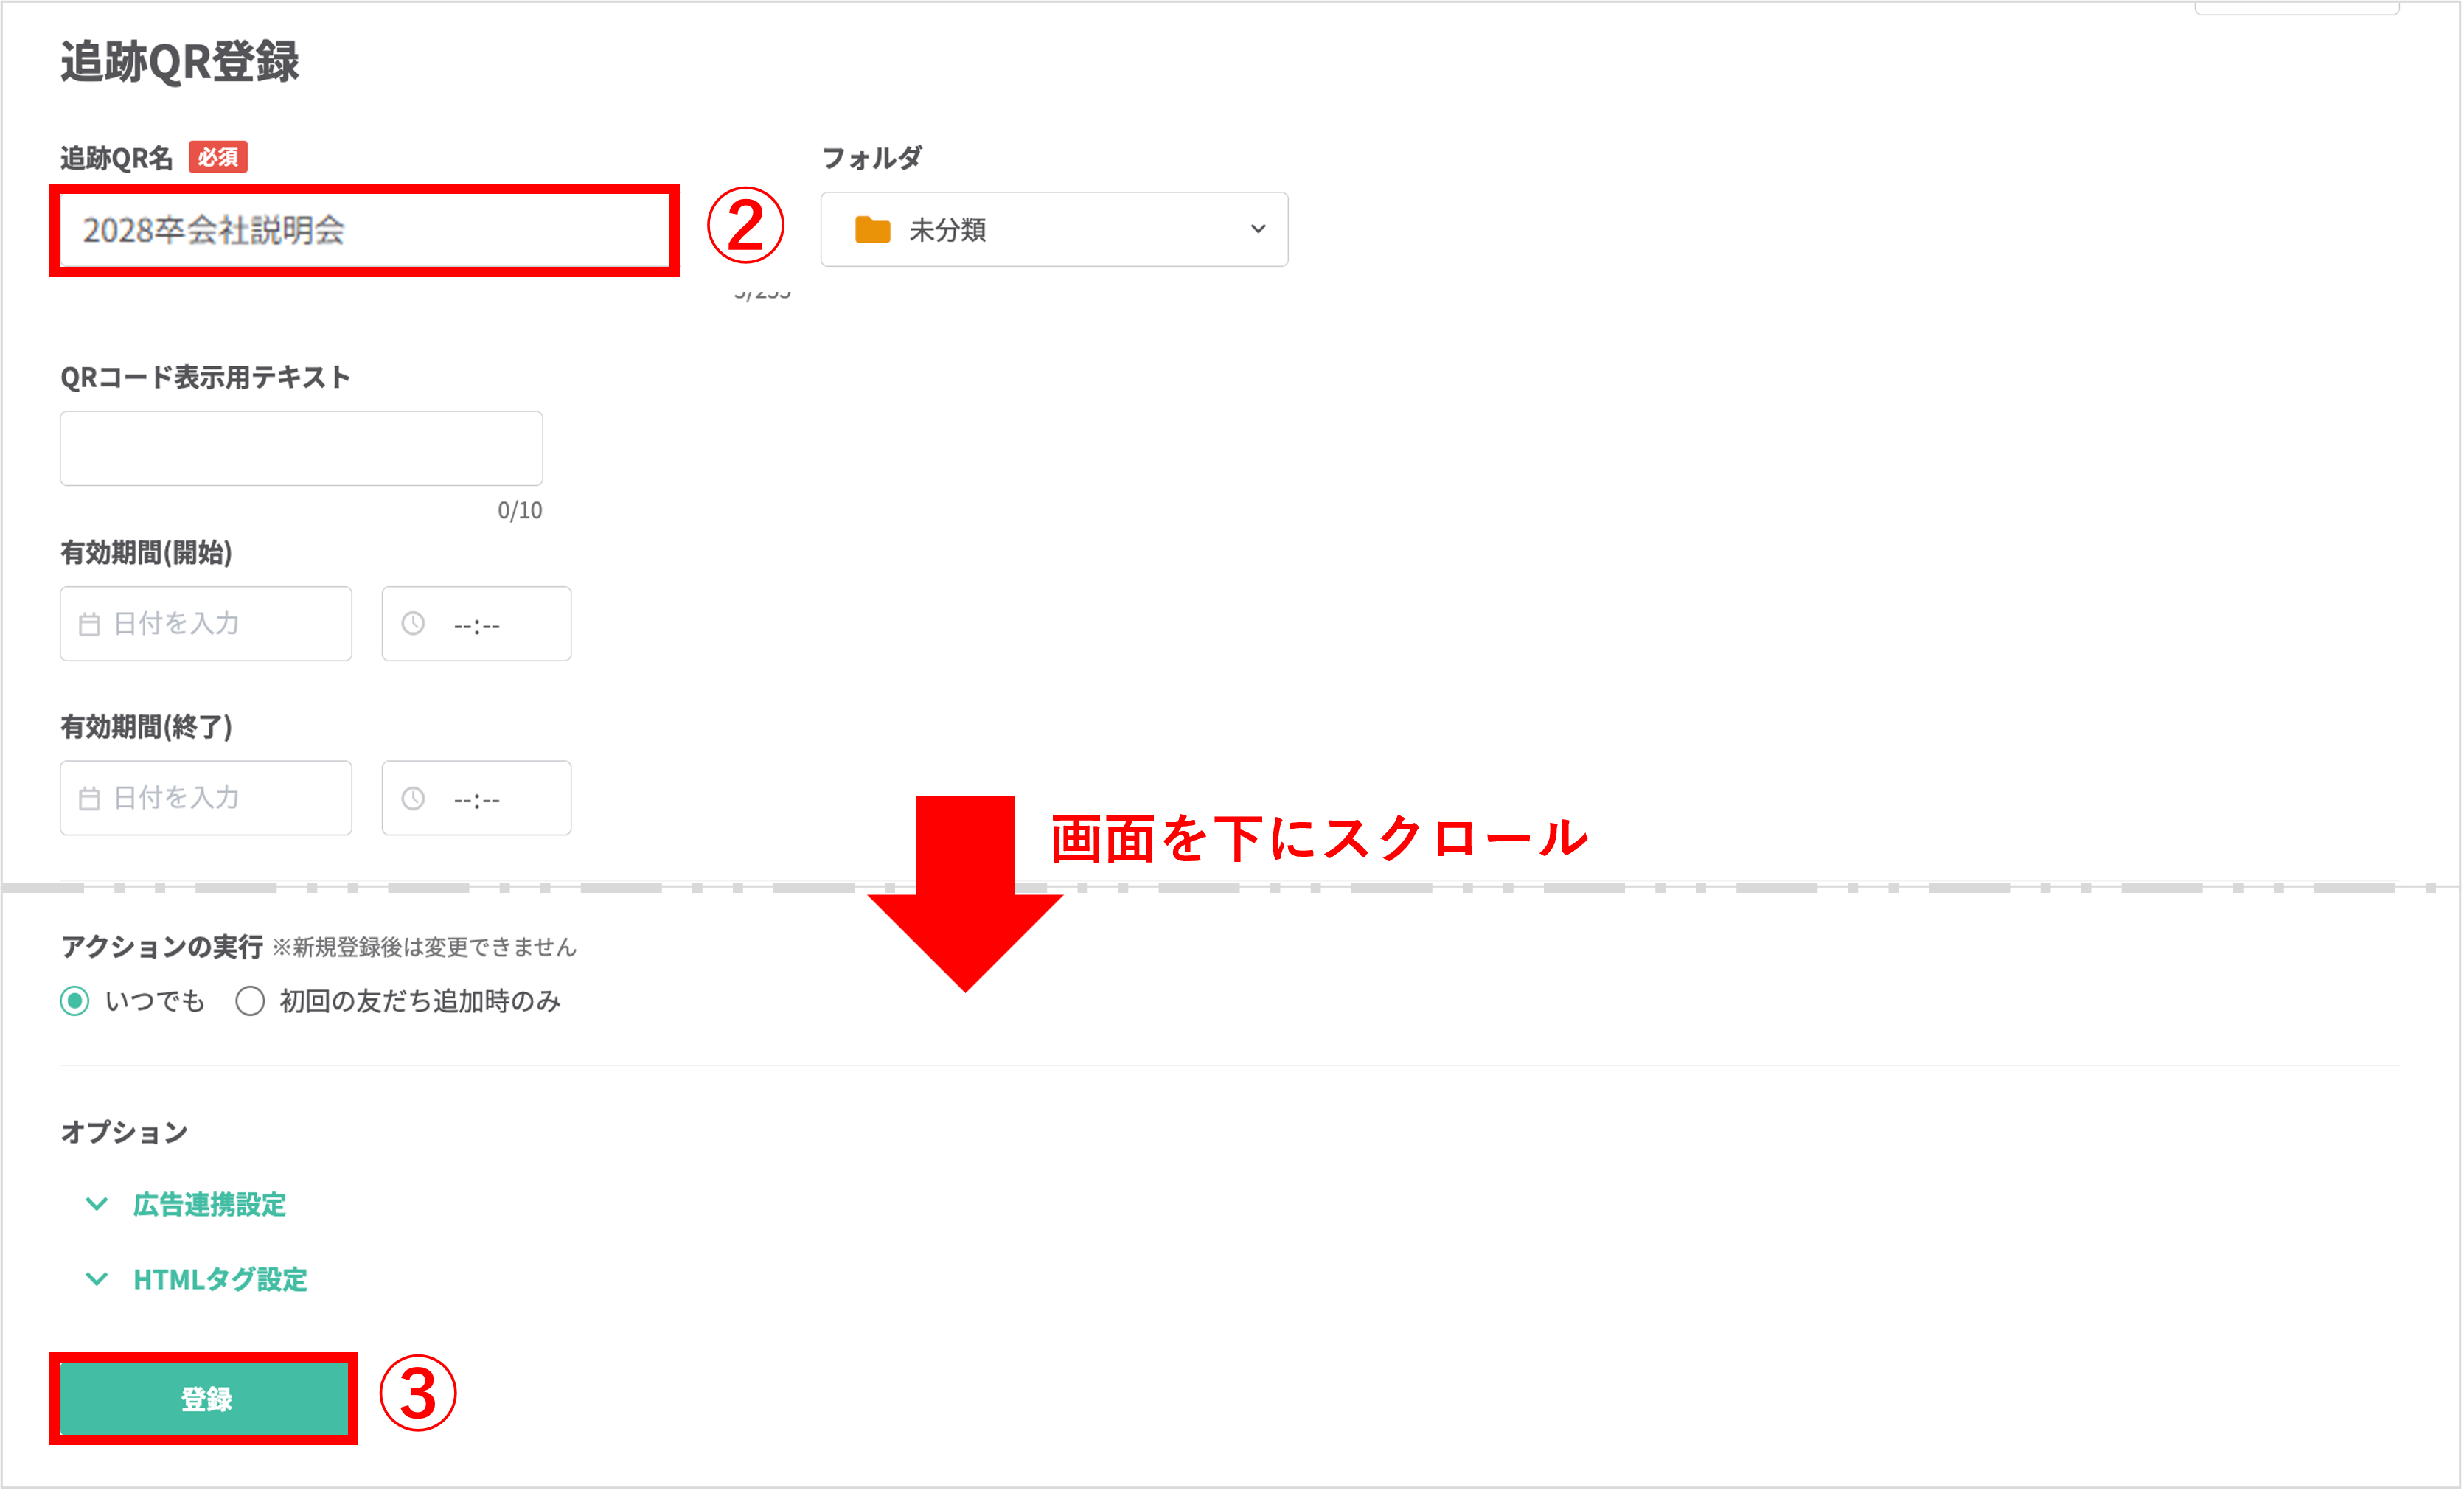Click the chevron icon beside 広告連携設定
This screenshot has width=2464, height=1496.
pyautogui.click(x=97, y=1204)
